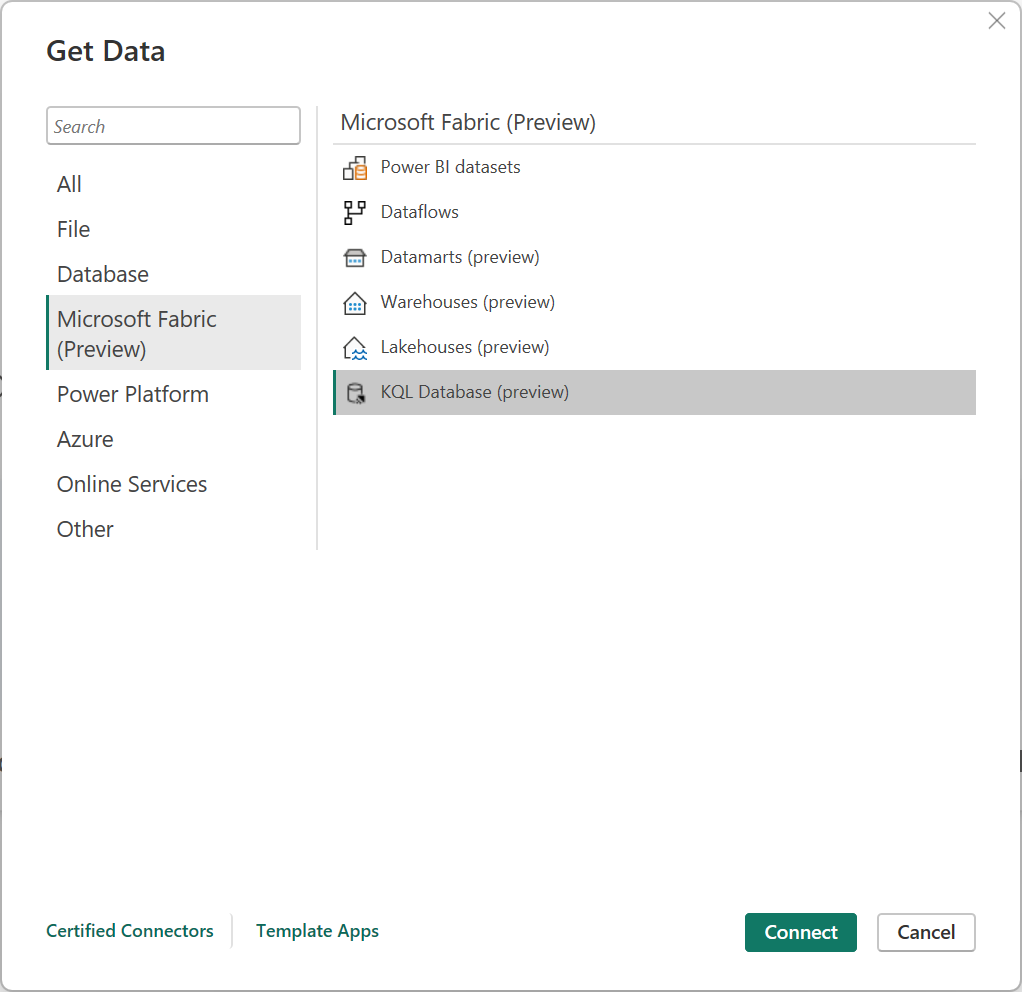Select the All category
Viewport: 1022px width, 992px height.
coord(69,184)
